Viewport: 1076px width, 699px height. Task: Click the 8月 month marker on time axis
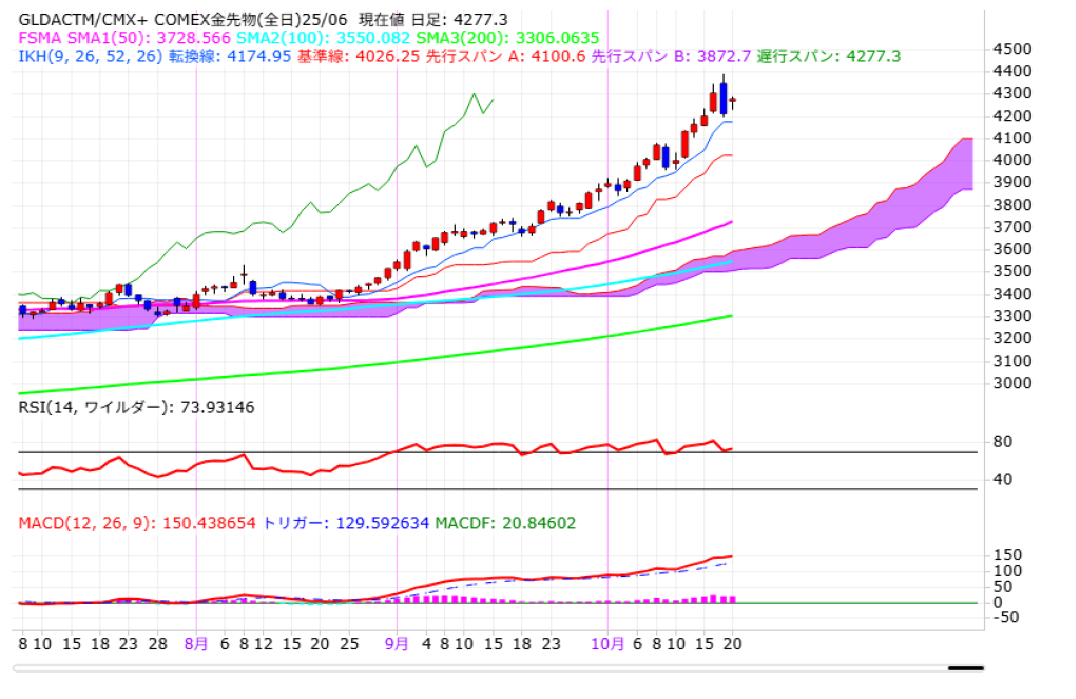196,645
